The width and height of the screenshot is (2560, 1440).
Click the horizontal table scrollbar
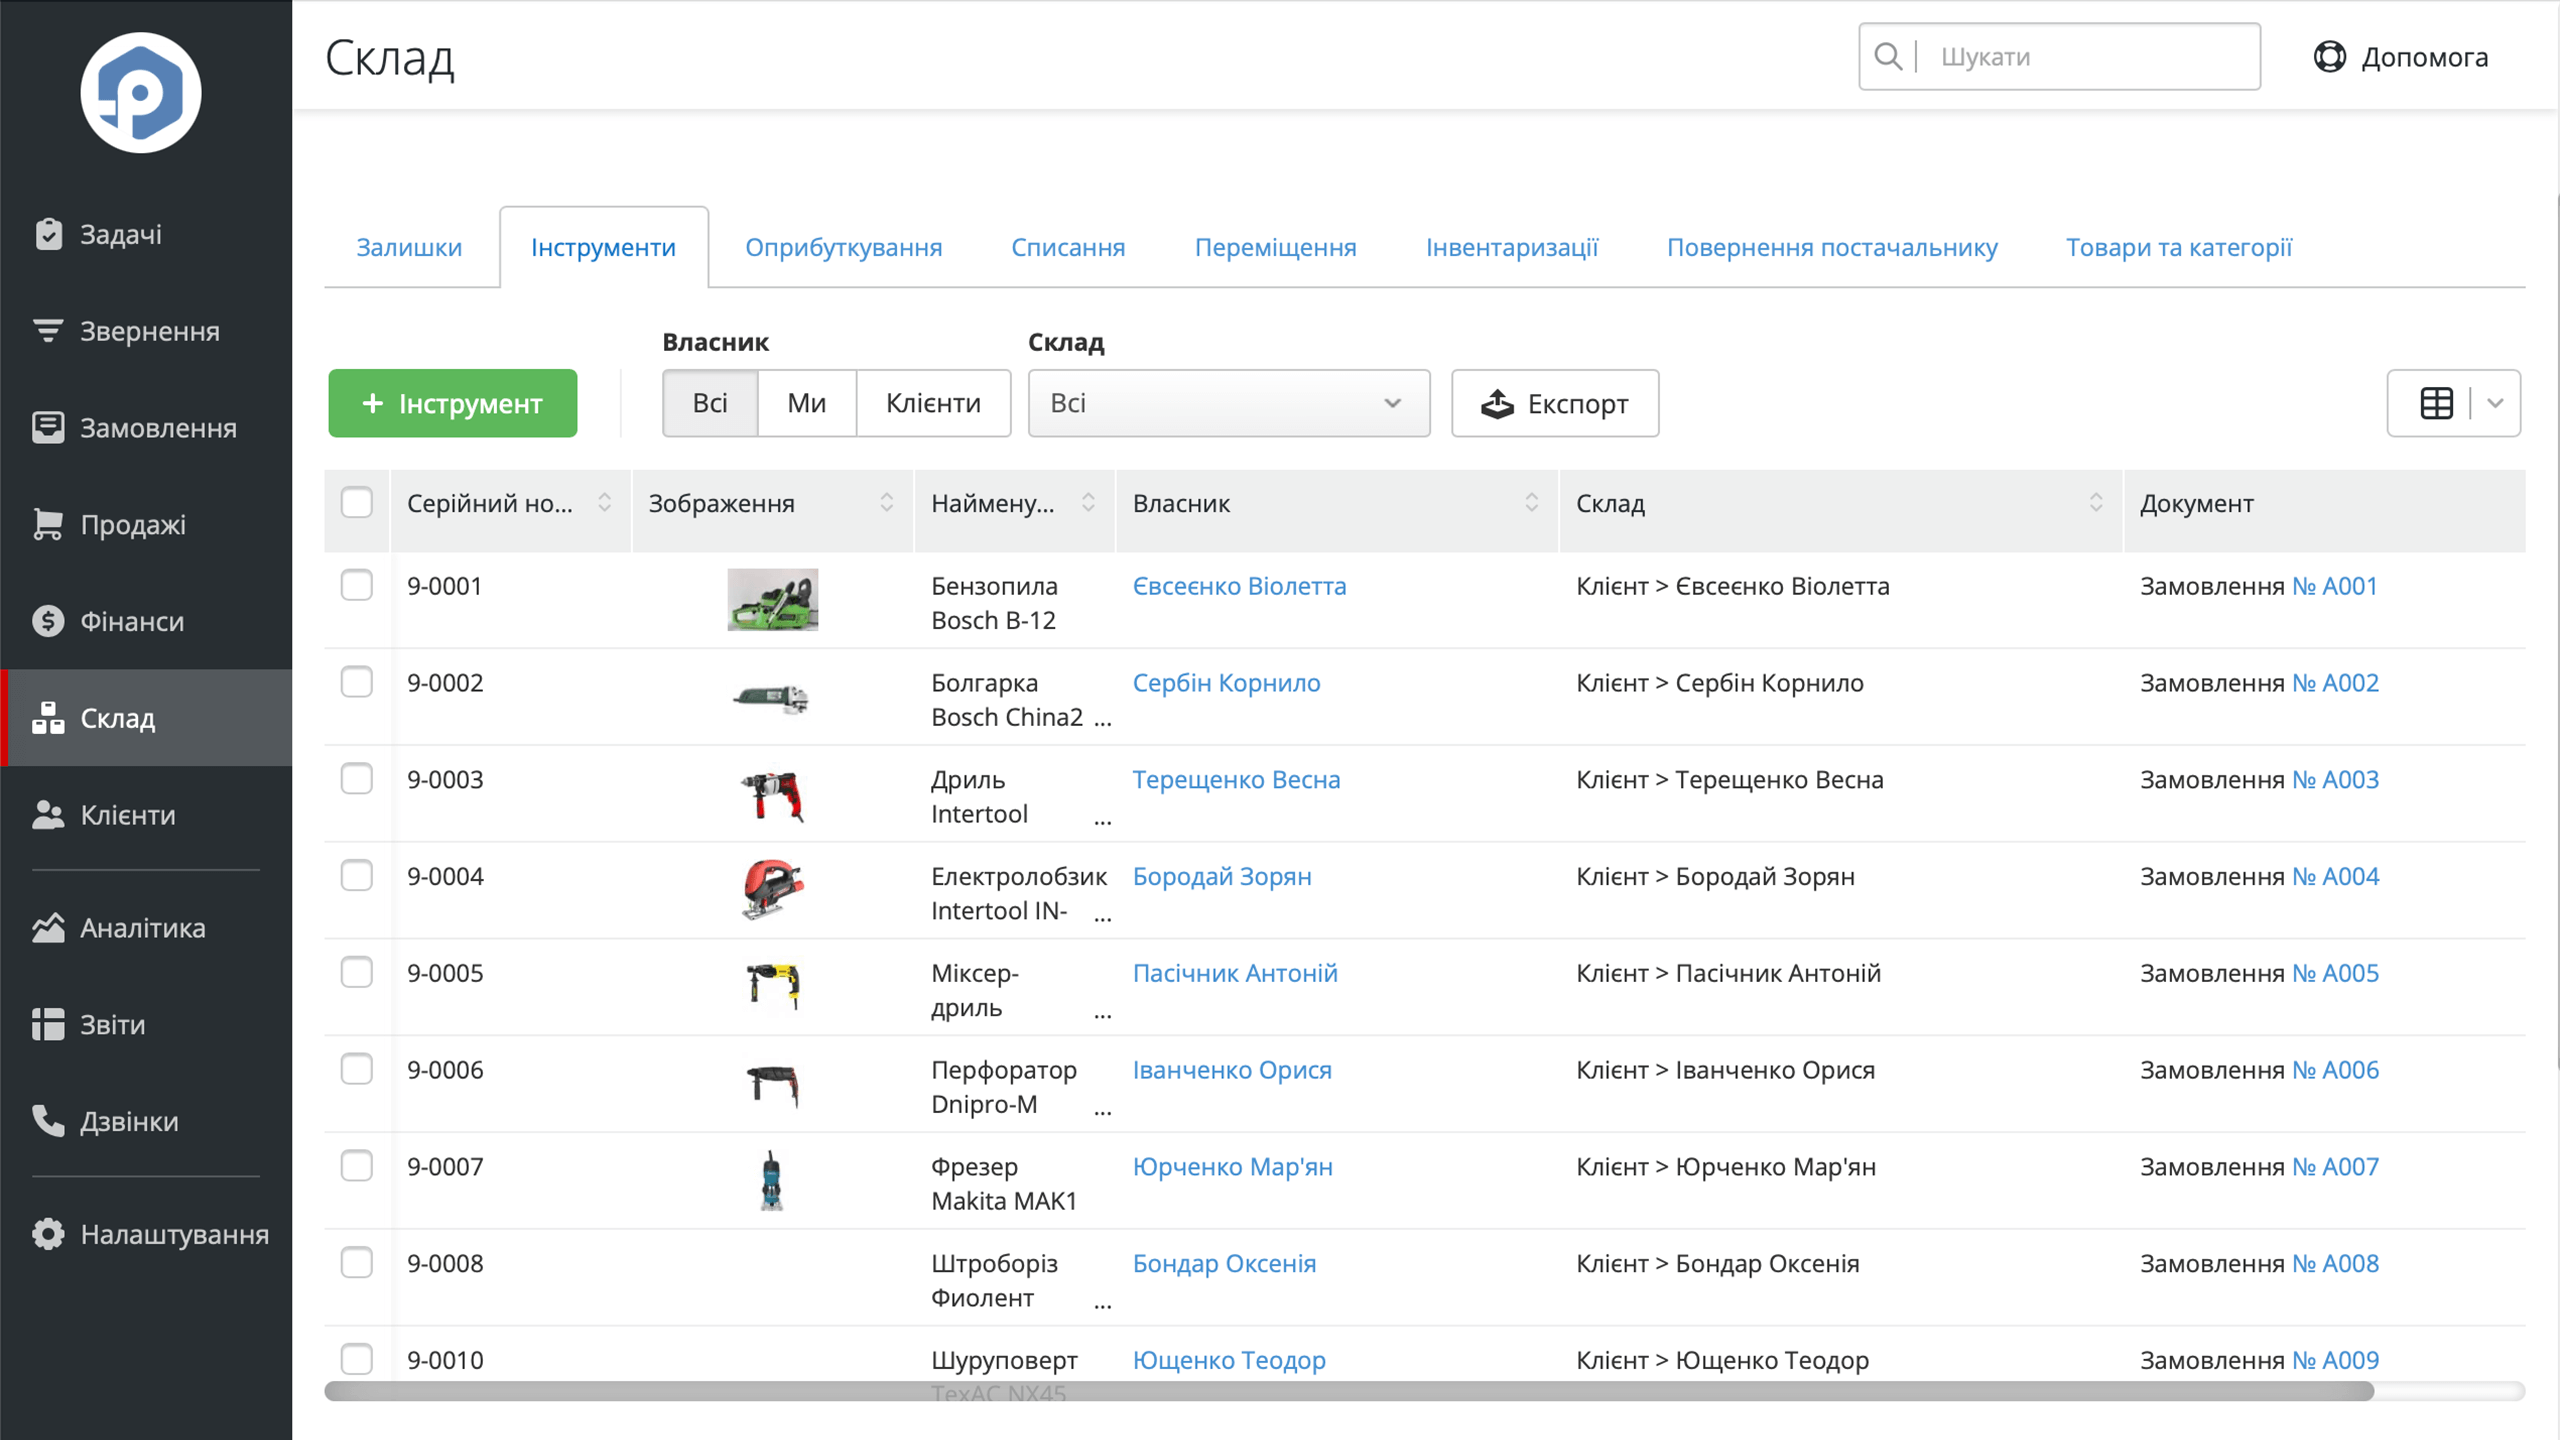1349,1391
